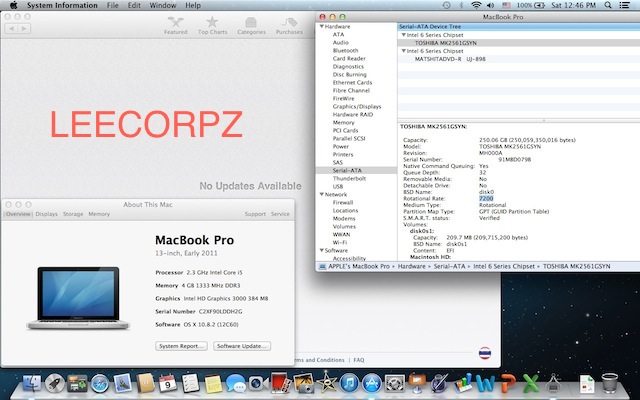Collapse the Network section triangle
The height and width of the screenshot is (400, 640).
click(322, 195)
